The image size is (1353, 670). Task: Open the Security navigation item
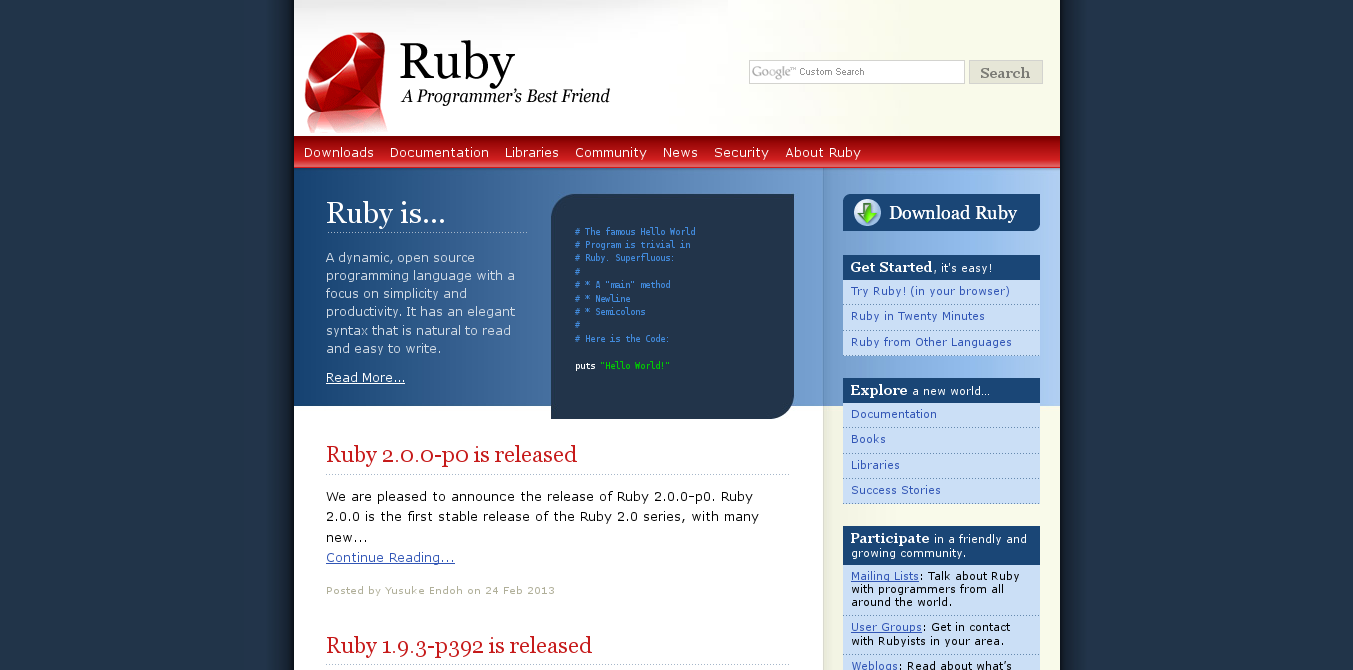point(741,152)
